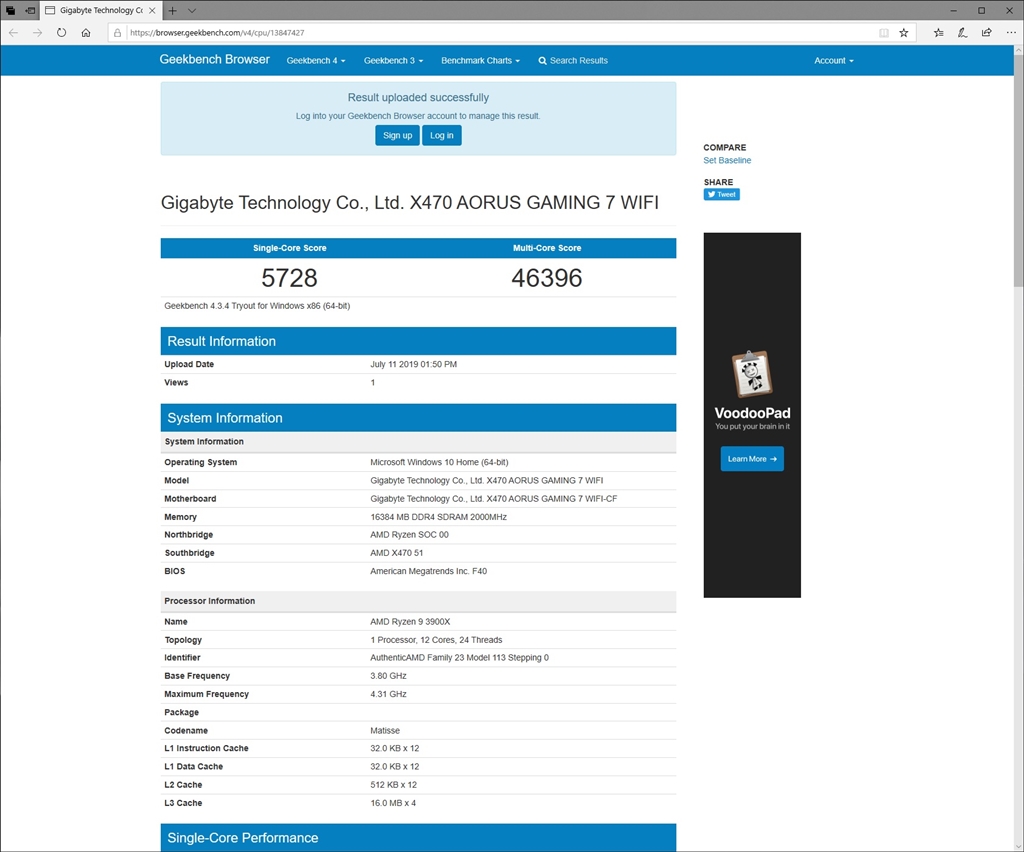This screenshot has width=1024, height=852.
Task: Select the Gigabyte Technology tab
Action: (101, 10)
